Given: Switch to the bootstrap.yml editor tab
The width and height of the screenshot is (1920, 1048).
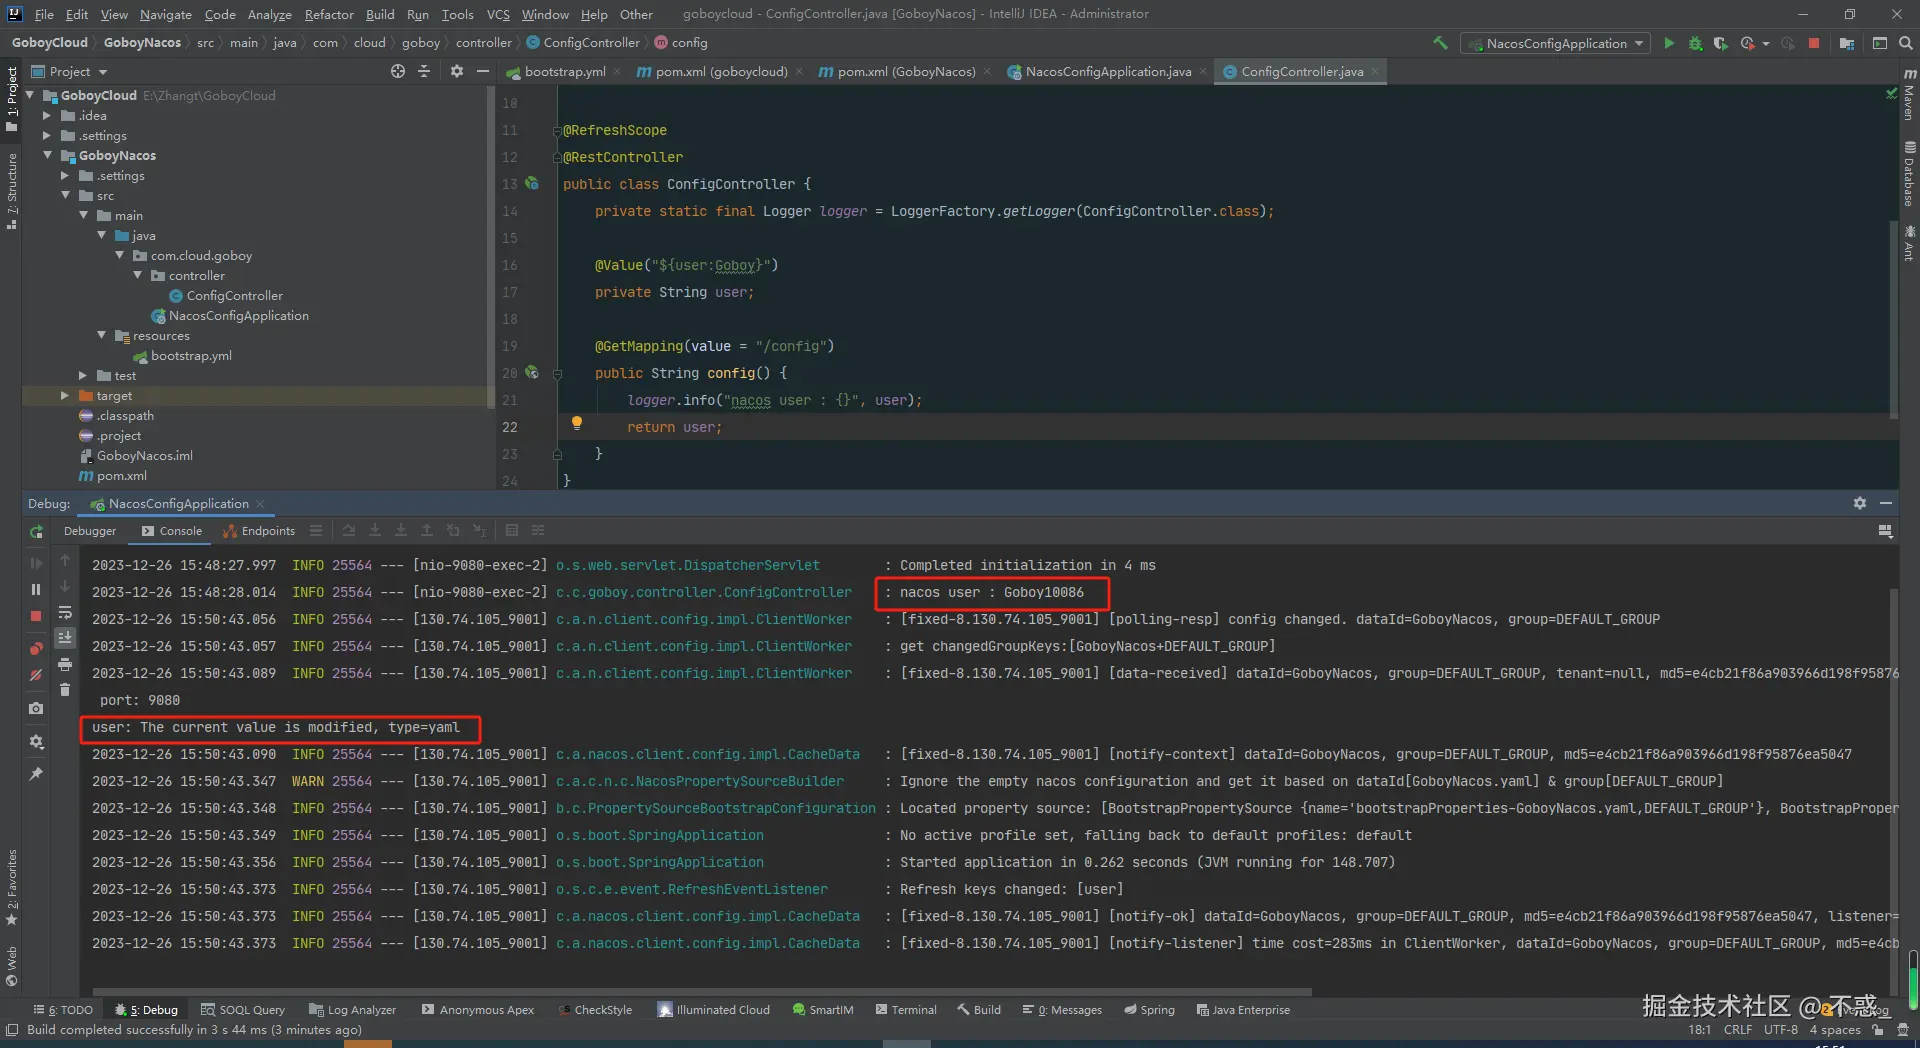Looking at the screenshot, I should [x=564, y=71].
